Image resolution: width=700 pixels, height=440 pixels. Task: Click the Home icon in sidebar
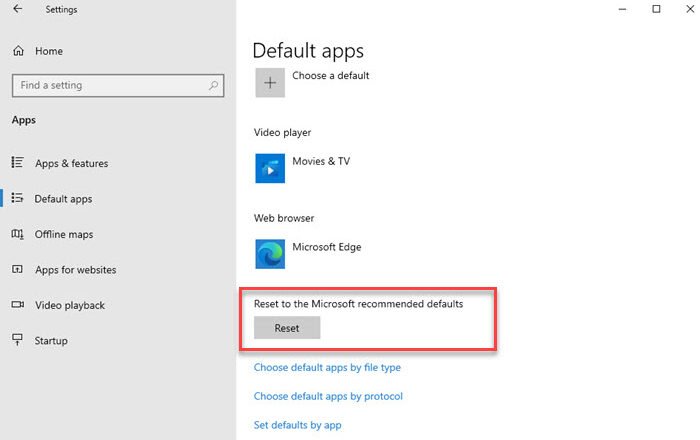point(17,51)
